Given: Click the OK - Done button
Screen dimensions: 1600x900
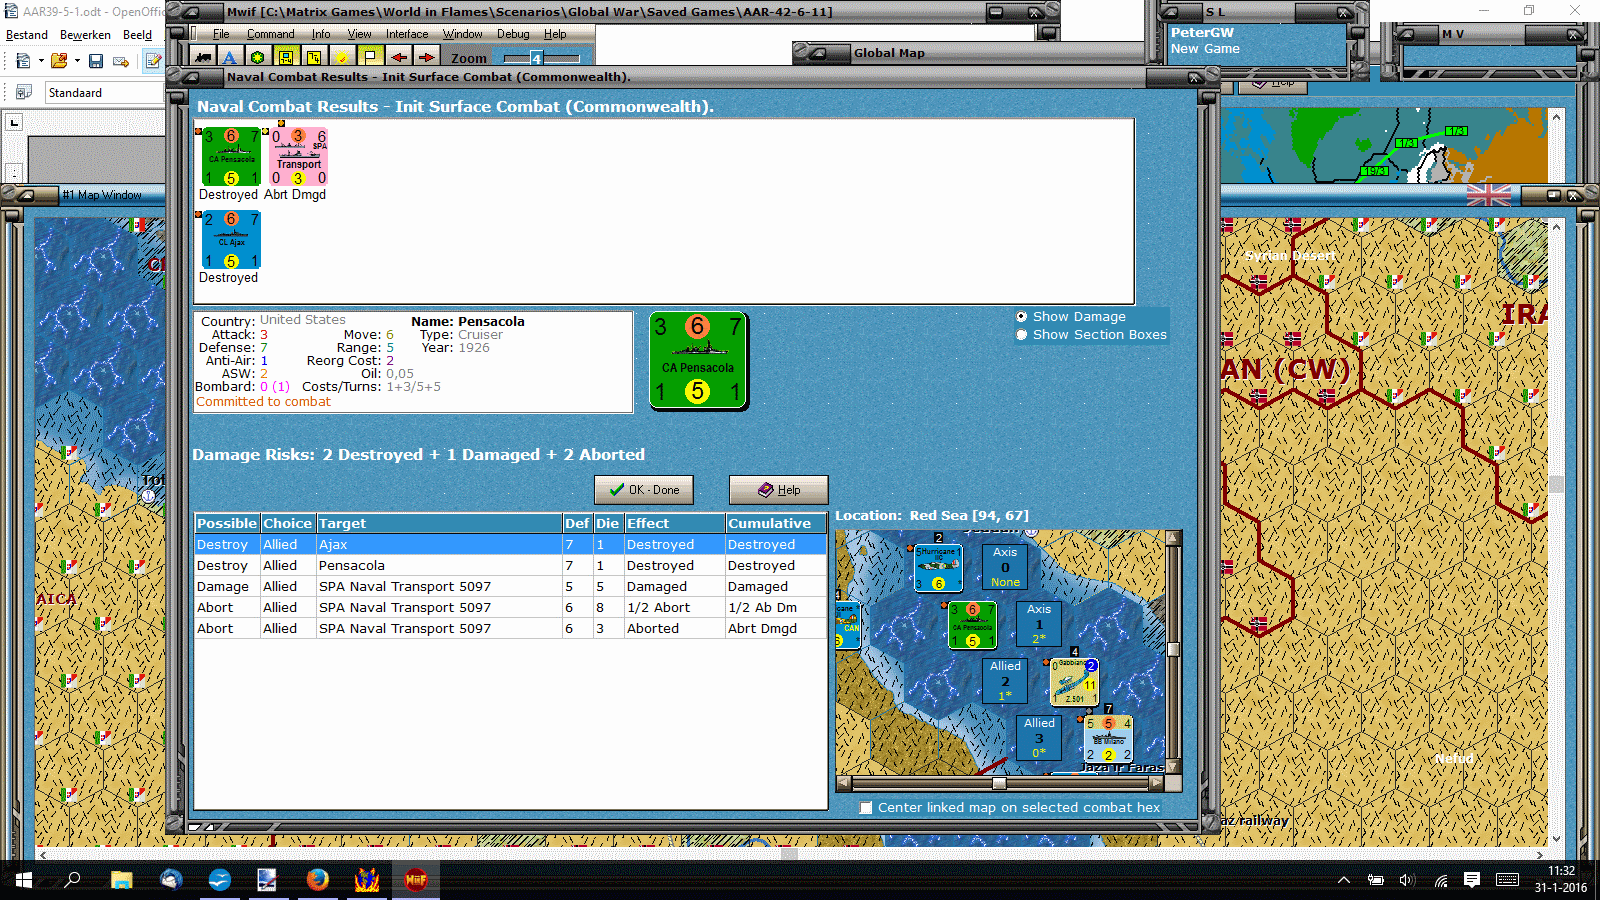Looking at the screenshot, I should (x=644, y=490).
